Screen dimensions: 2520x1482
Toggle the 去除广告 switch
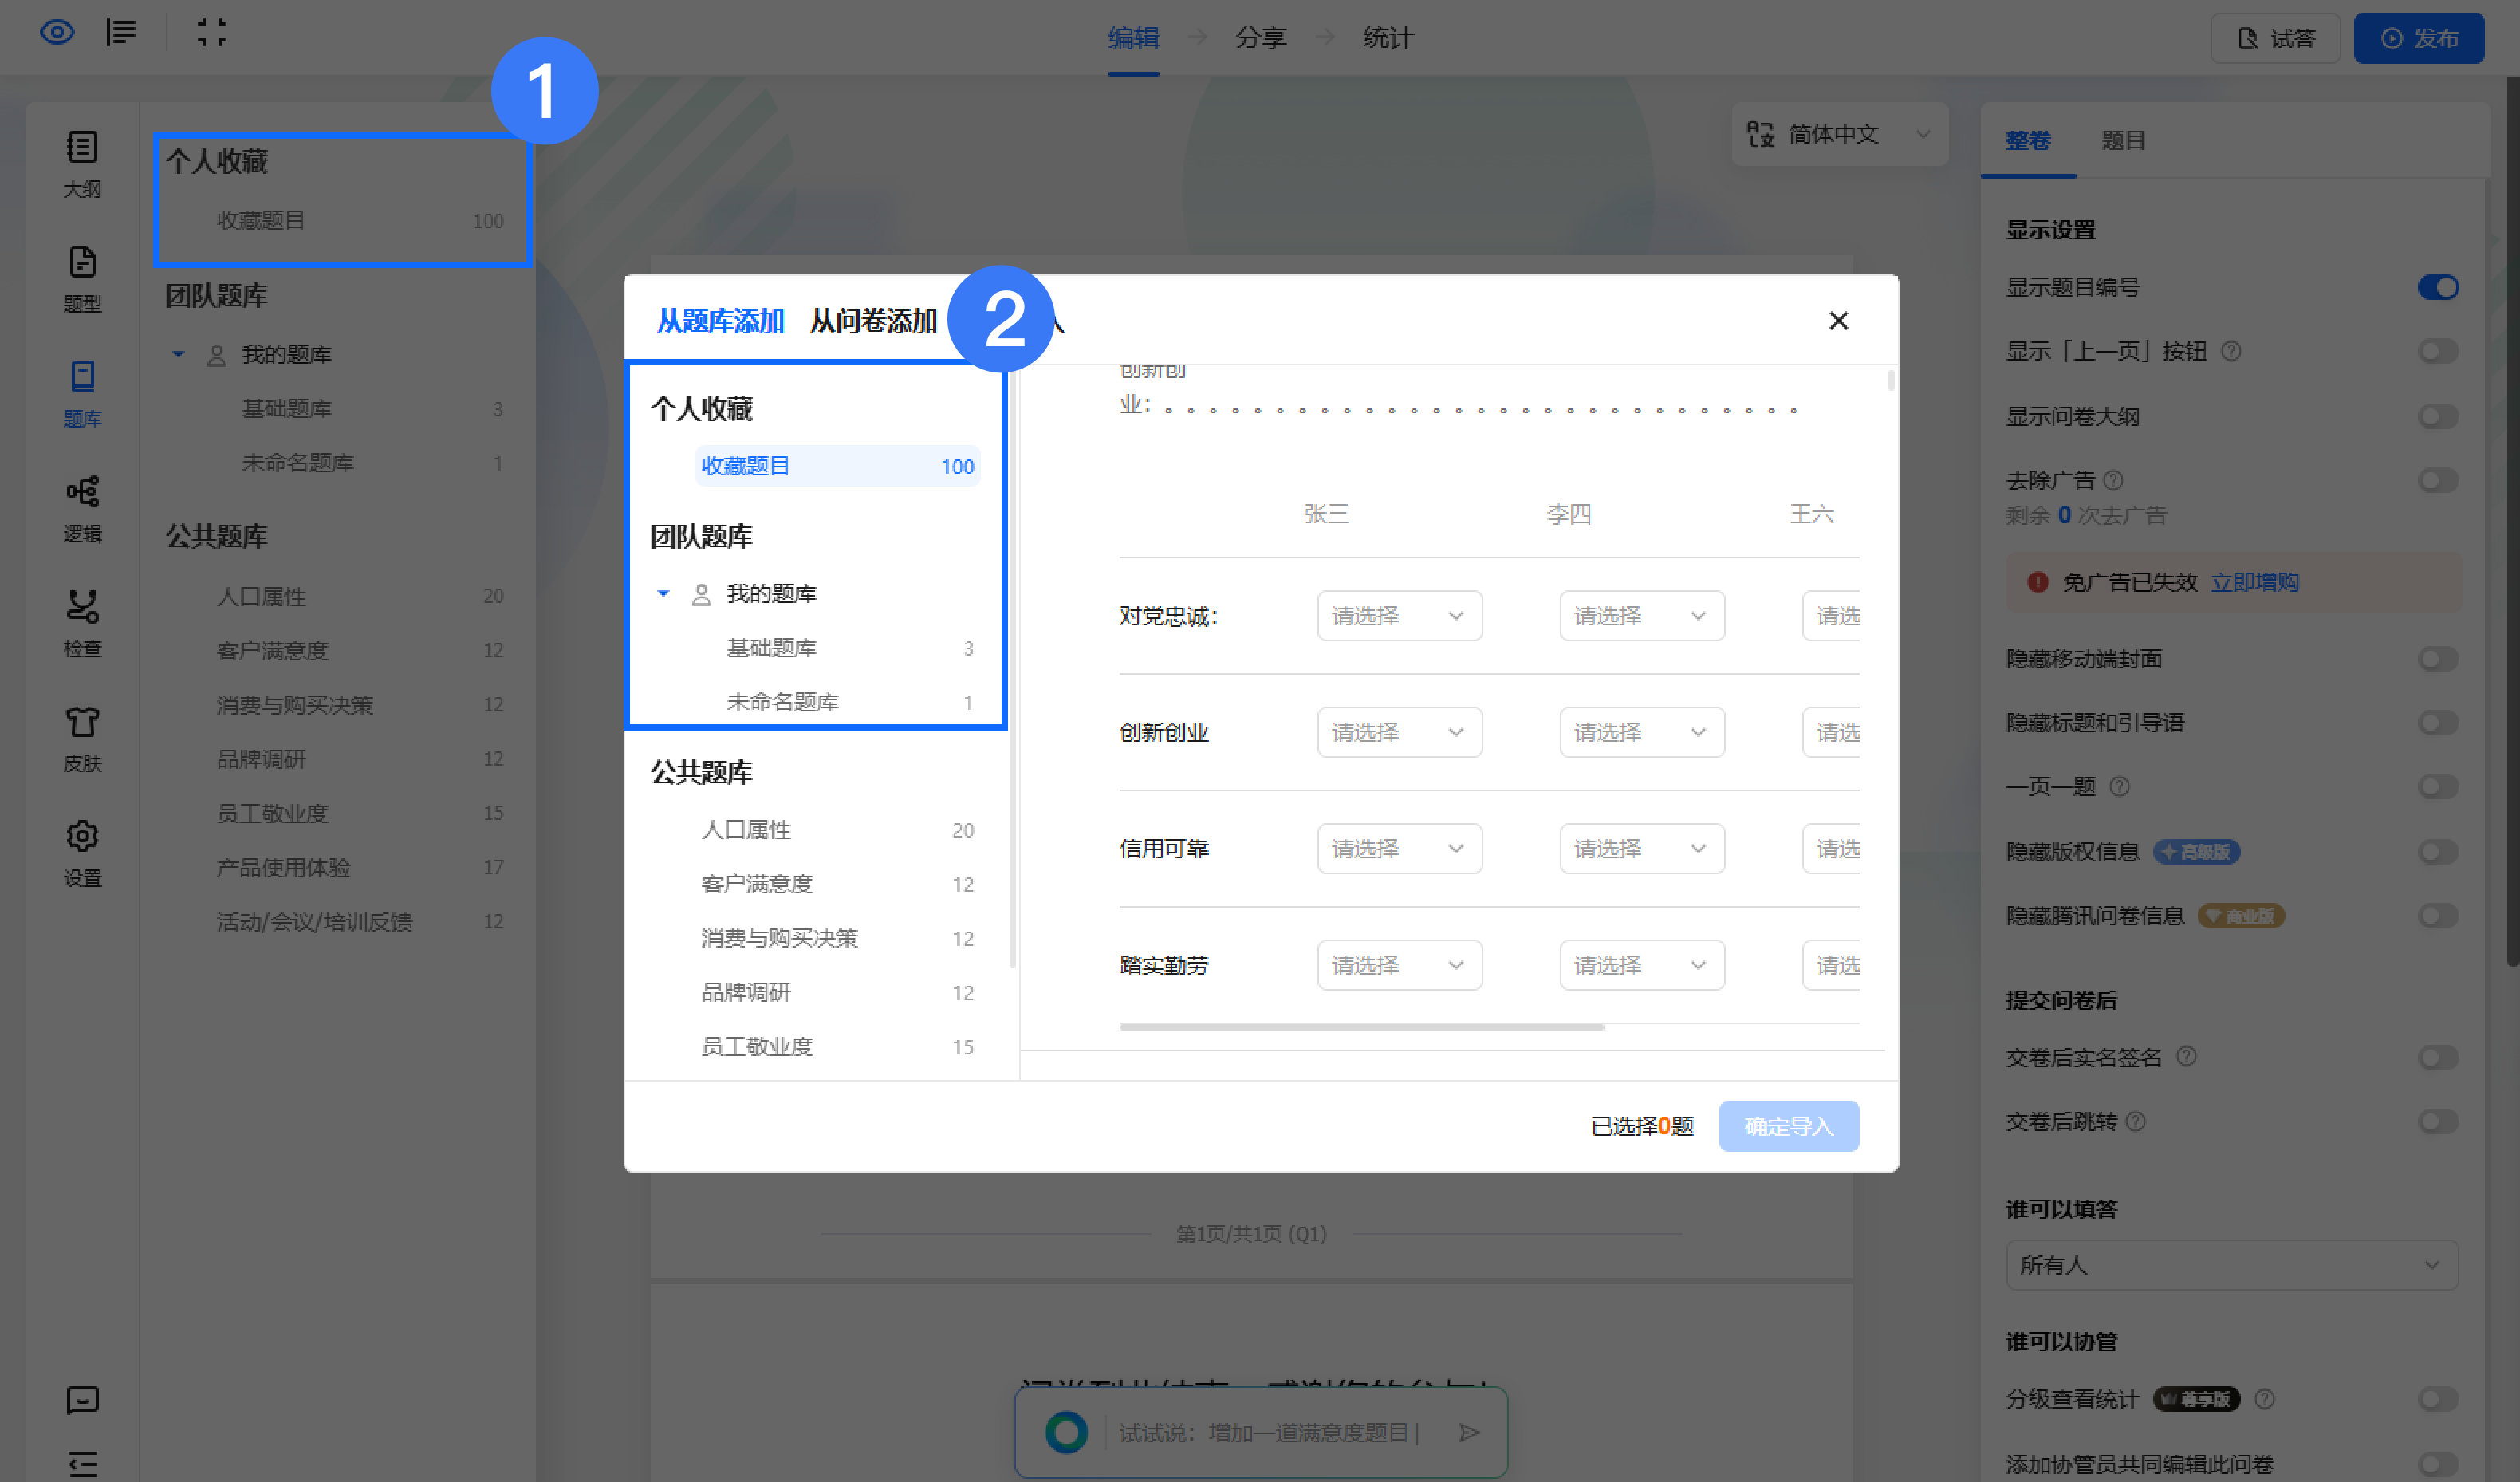point(2438,481)
